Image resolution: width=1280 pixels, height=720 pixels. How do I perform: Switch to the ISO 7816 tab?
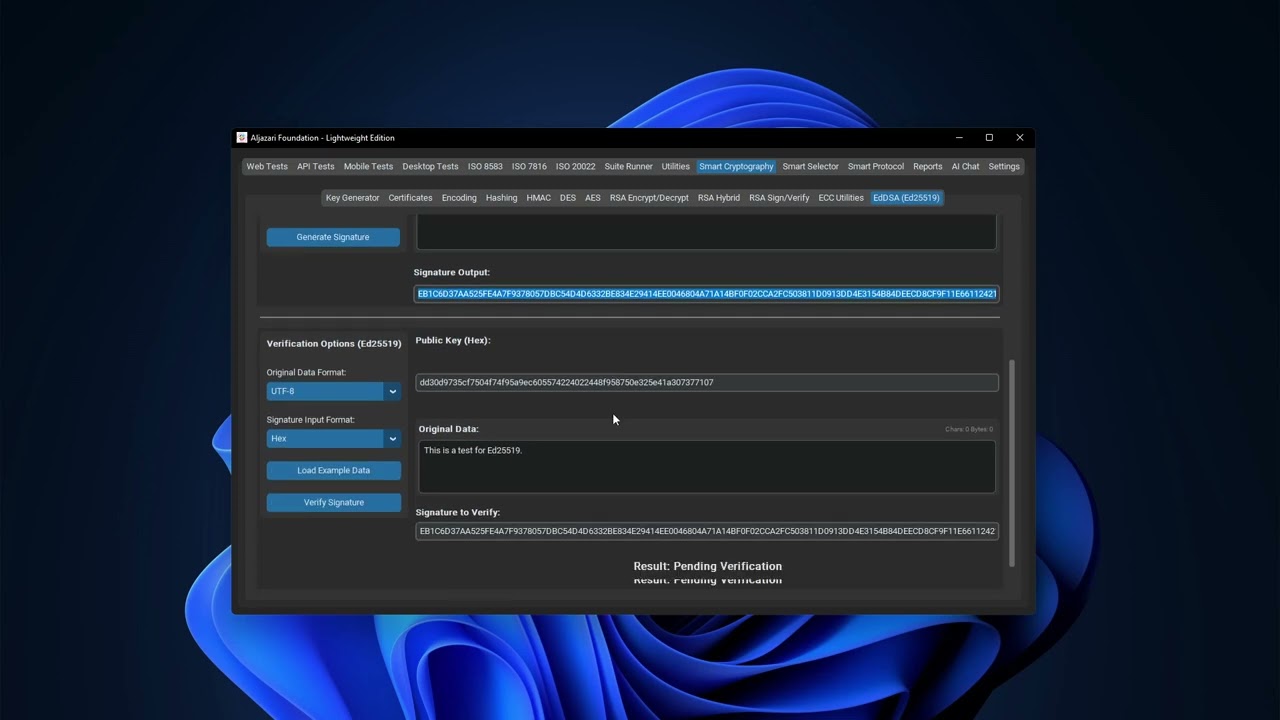coord(529,167)
